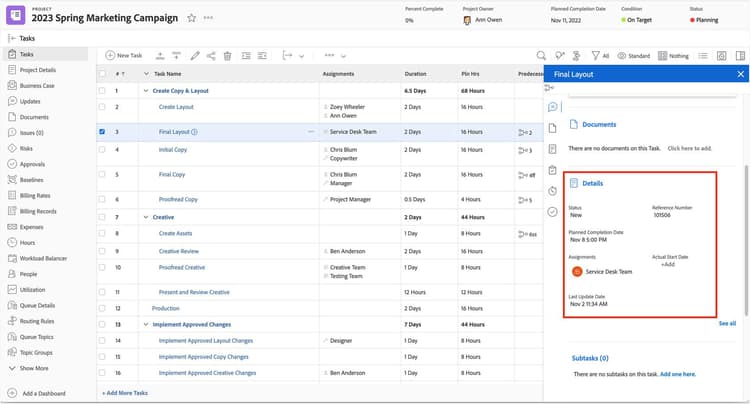The image size is (750, 404).
Task: Favorite the project with the star icon
Action: pos(191,18)
